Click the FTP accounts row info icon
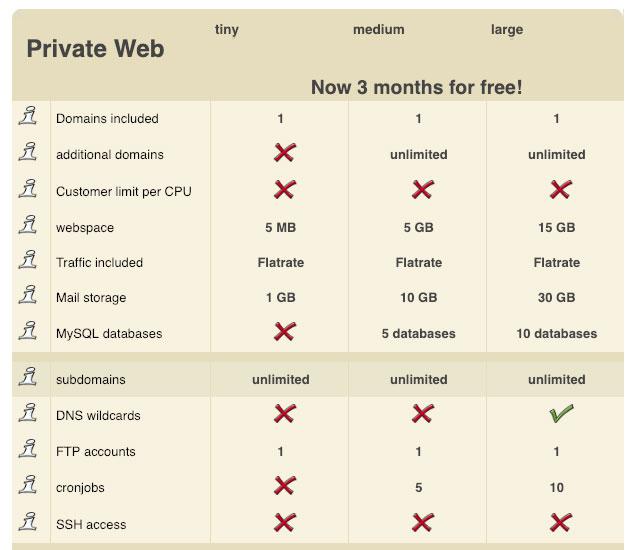Image resolution: width=637 pixels, height=550 pixels. tap(28, 448)
